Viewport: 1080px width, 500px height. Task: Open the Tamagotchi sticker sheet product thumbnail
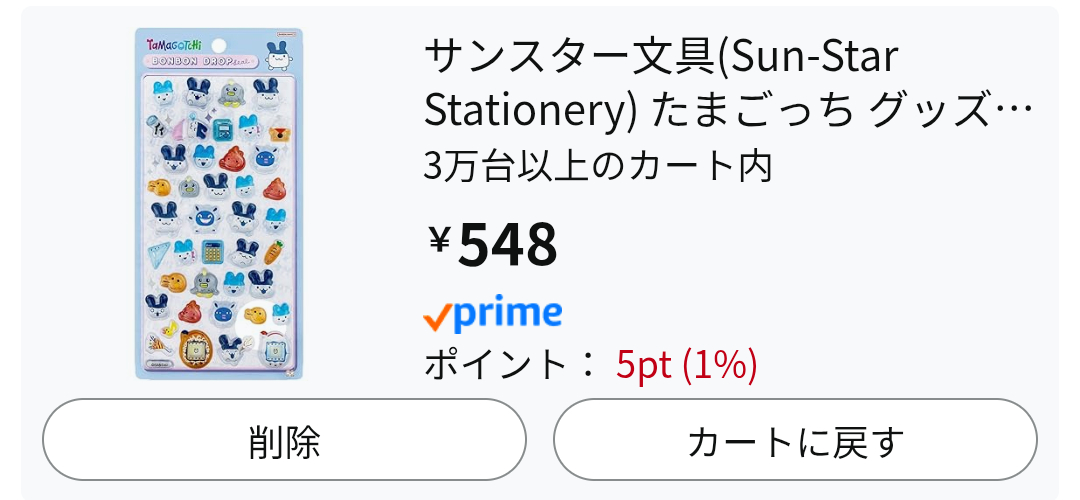pyautogui.click(x=219, y=204)
